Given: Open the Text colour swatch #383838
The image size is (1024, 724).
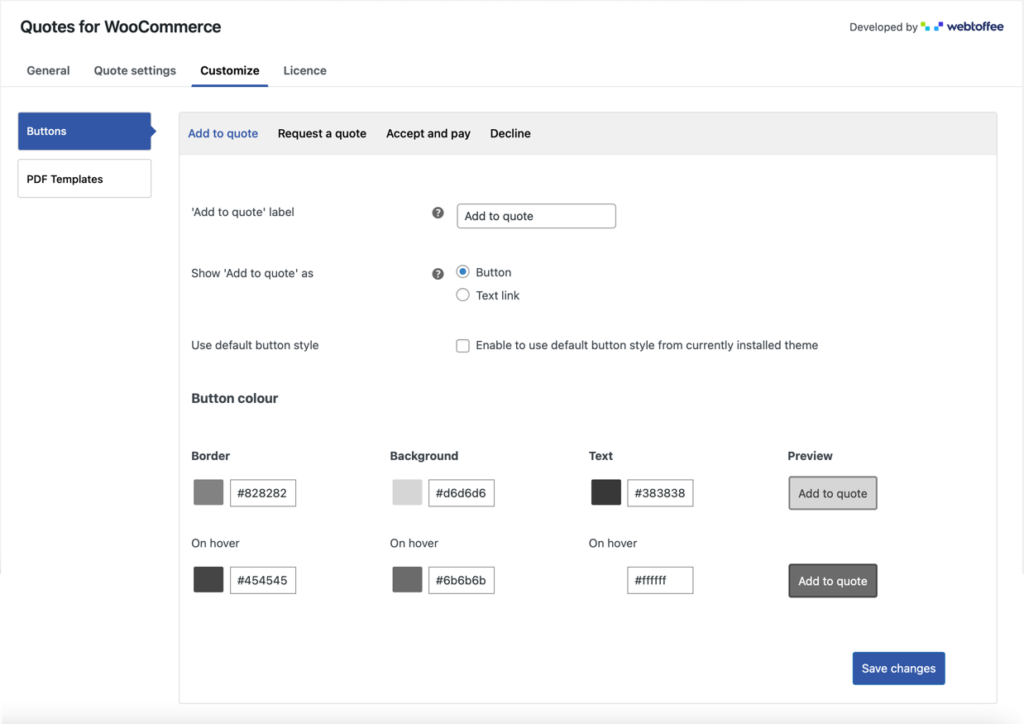Looking at the screenshot, I should pos(606,493).
